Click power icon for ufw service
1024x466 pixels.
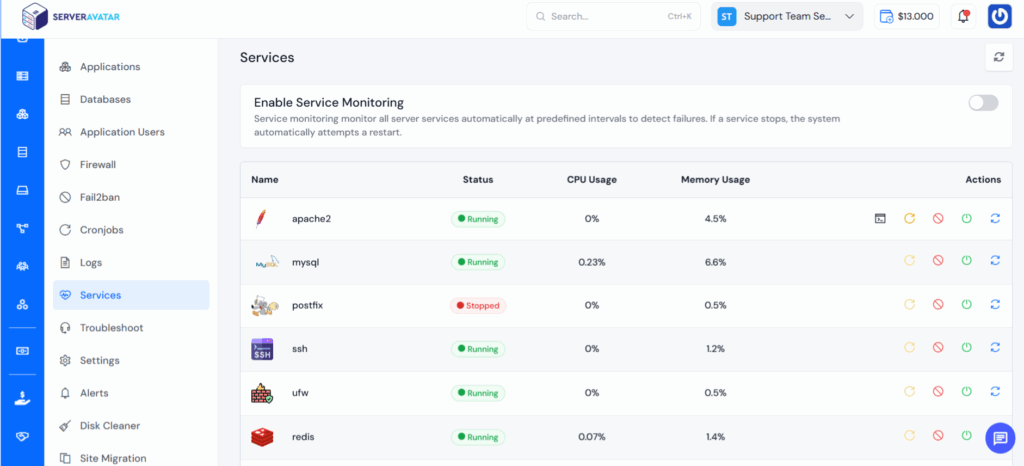click(966, 392)
